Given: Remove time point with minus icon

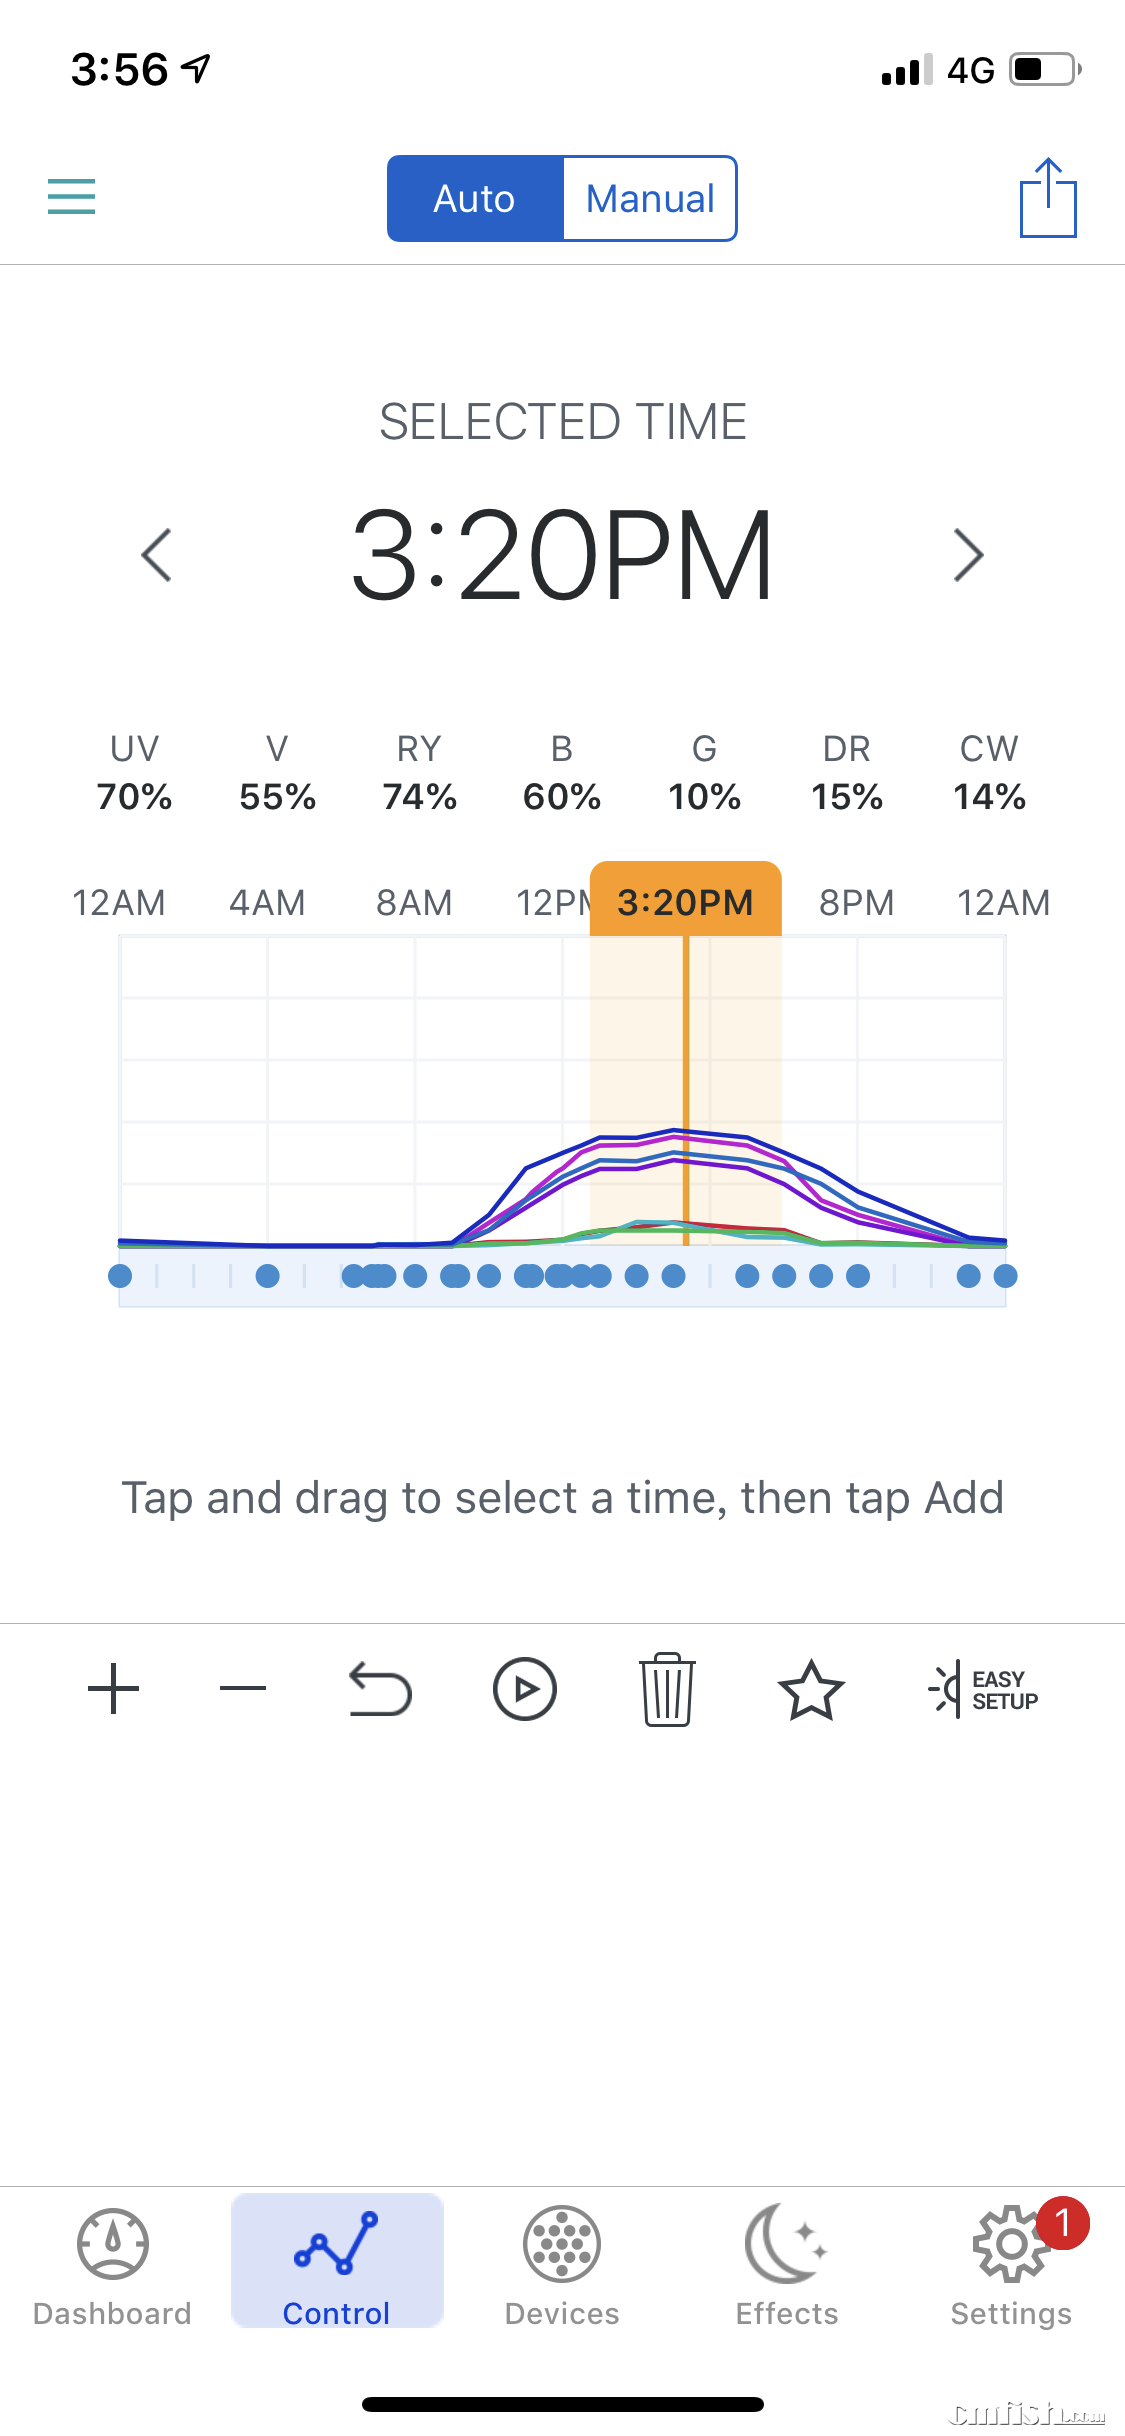Looking at the screenshot, I should (x=243, y=1689).
